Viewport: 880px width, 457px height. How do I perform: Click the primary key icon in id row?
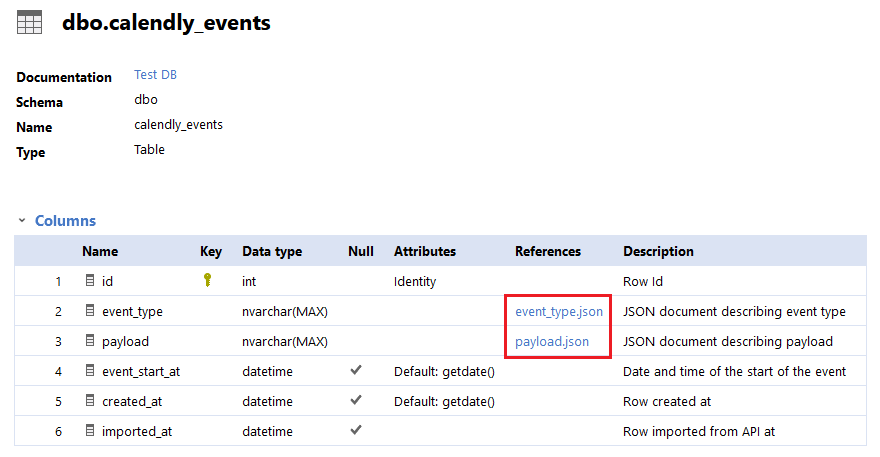pos(208,281)
